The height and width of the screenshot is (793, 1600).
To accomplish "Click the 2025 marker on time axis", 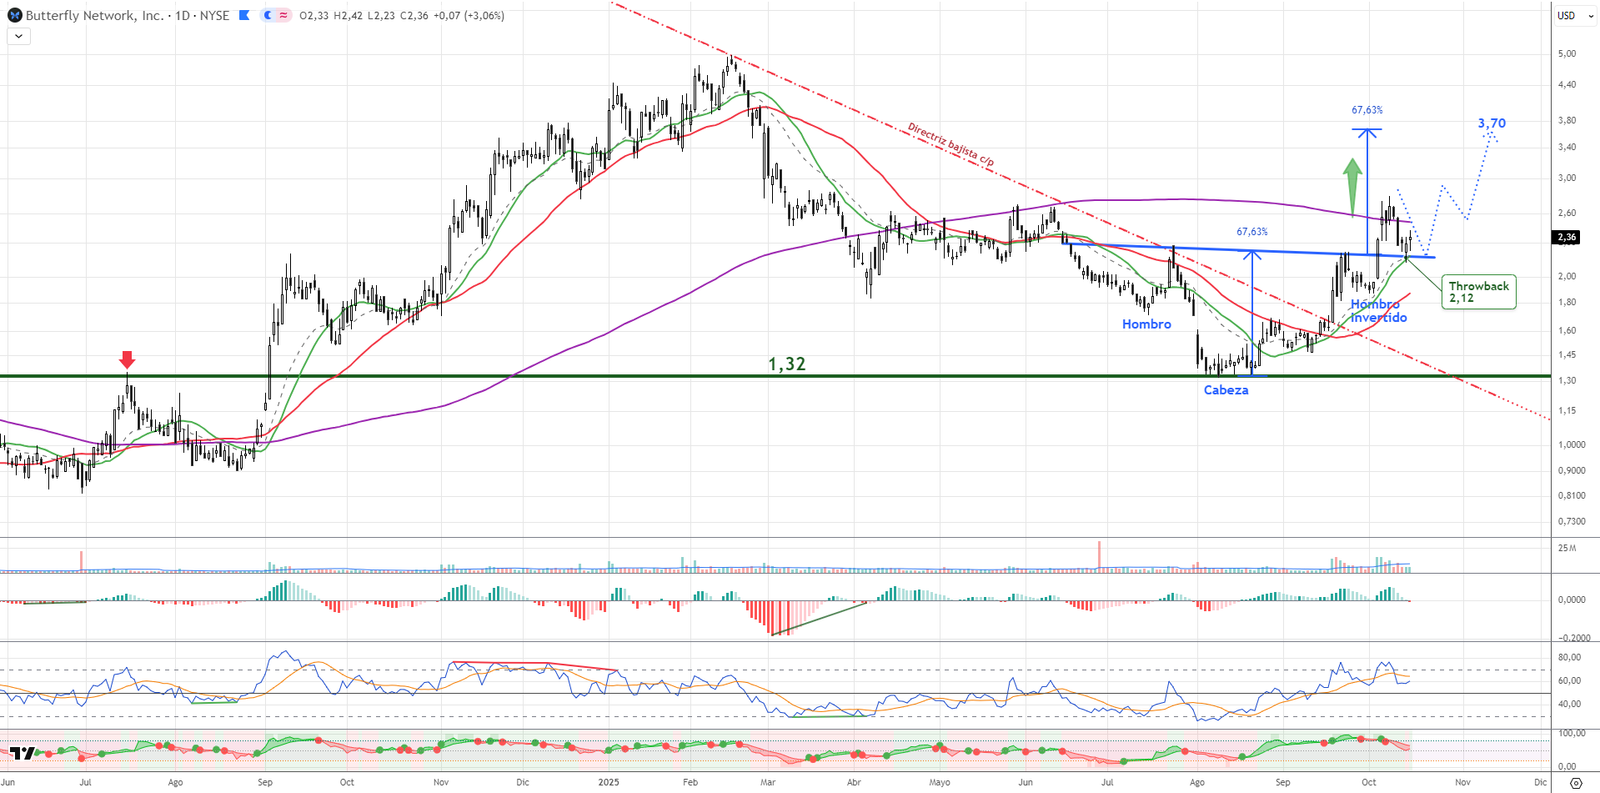I will tap(607, 782).
